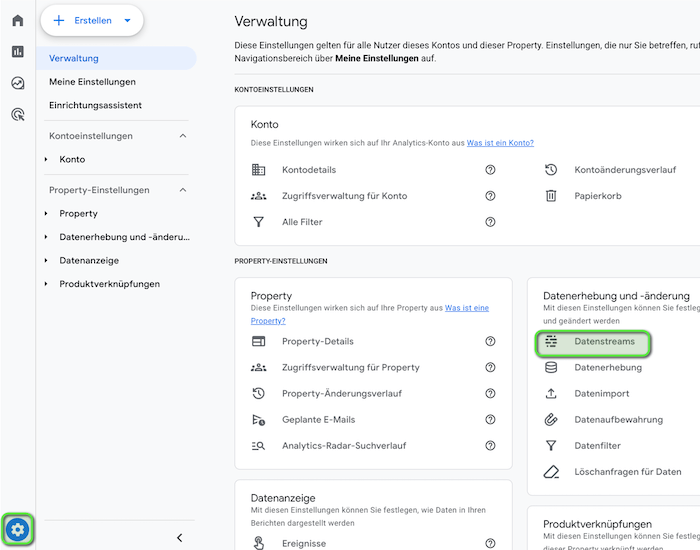
Task: Click help icon beside Property-Details
Action: [x=490, y=342]
